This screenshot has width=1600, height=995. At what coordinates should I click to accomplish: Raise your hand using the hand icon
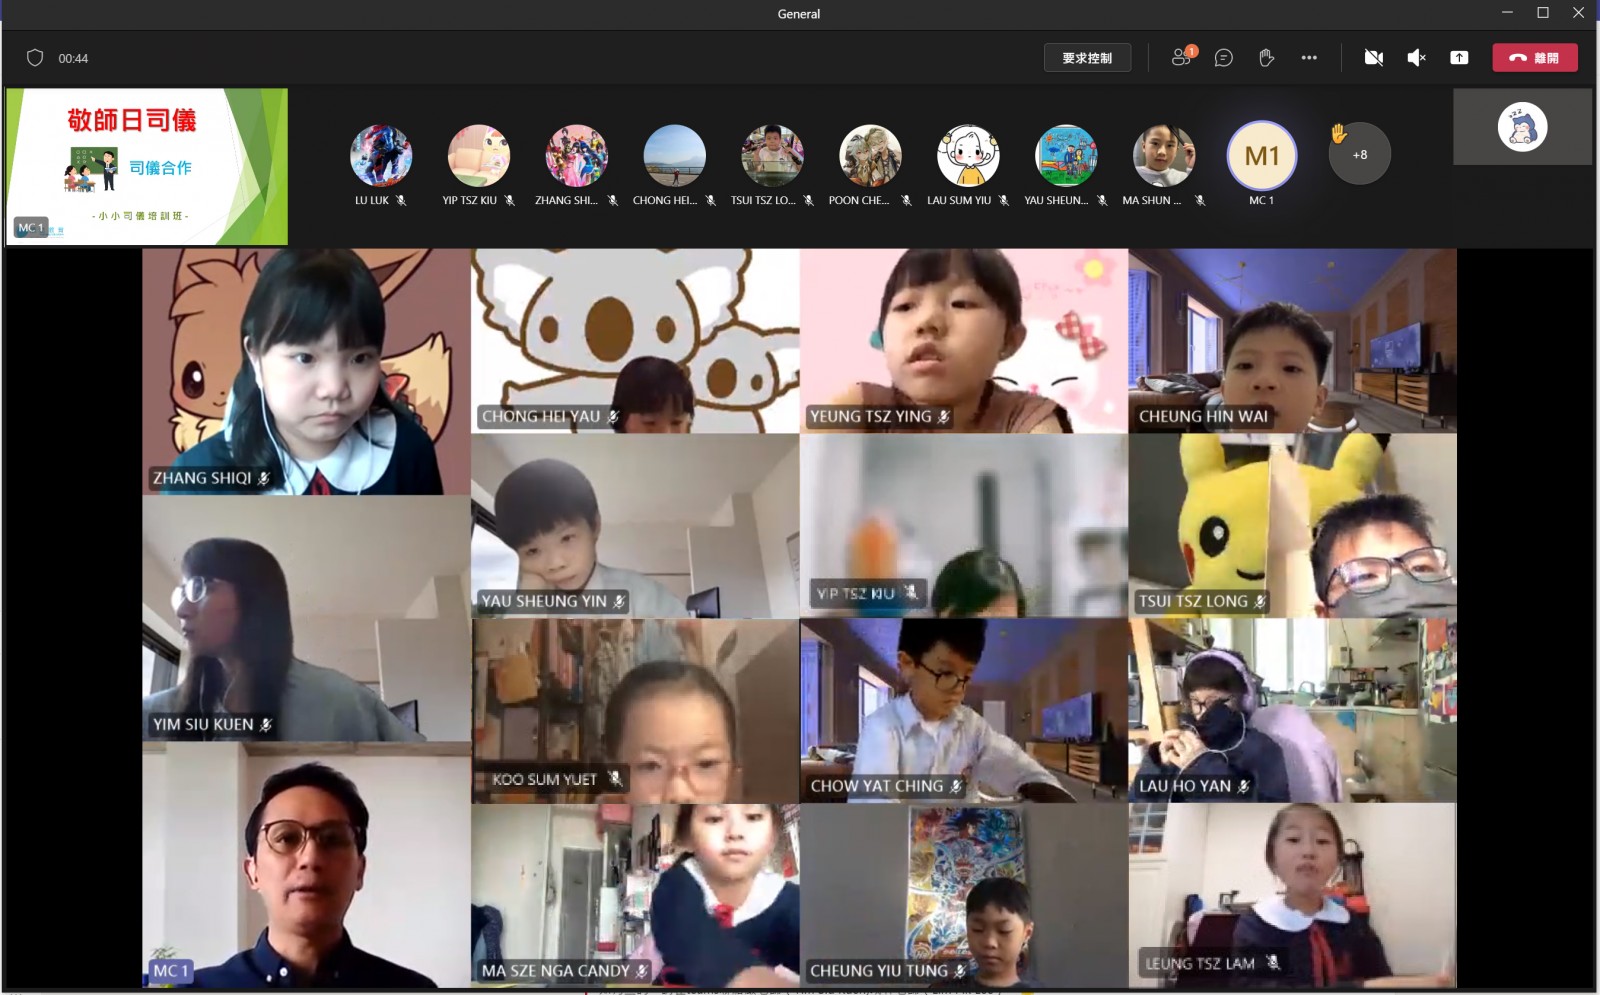point(1266,58)
